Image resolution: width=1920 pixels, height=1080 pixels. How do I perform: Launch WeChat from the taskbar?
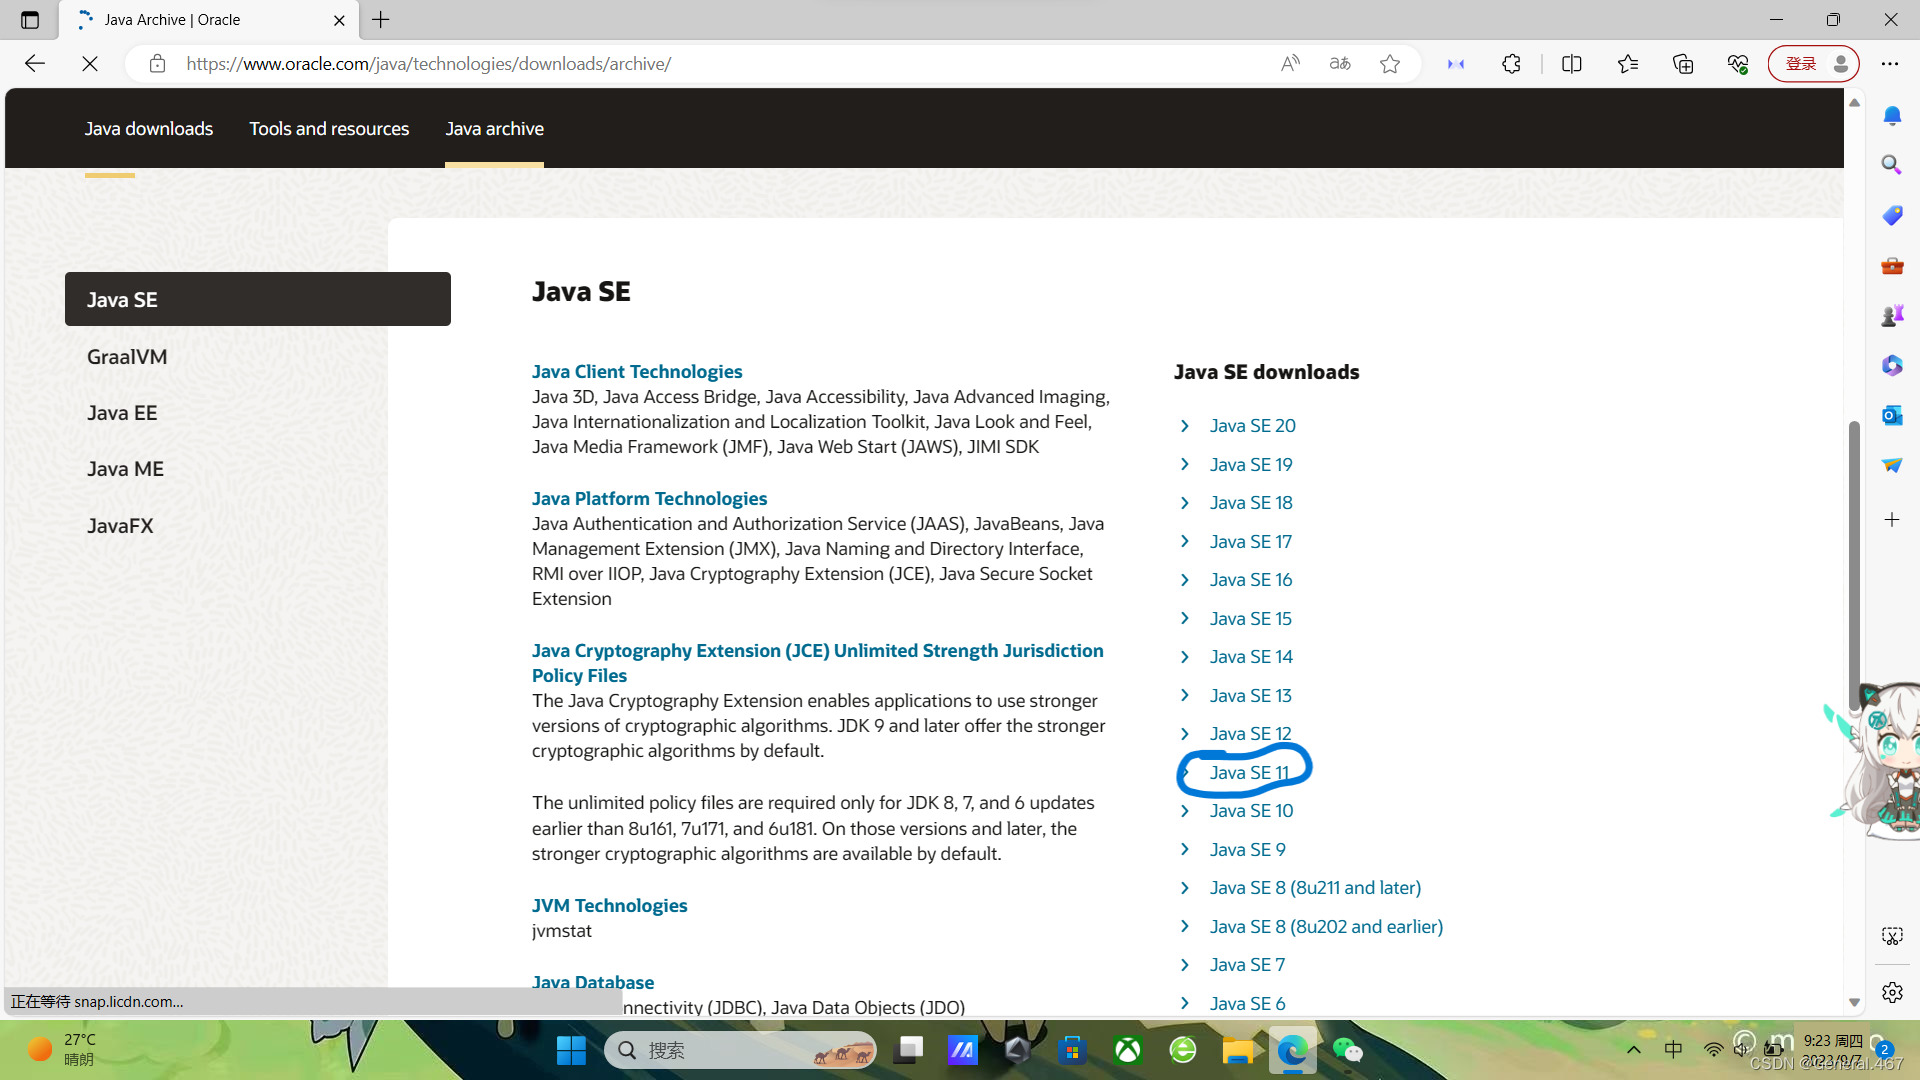(1348, 1050)
